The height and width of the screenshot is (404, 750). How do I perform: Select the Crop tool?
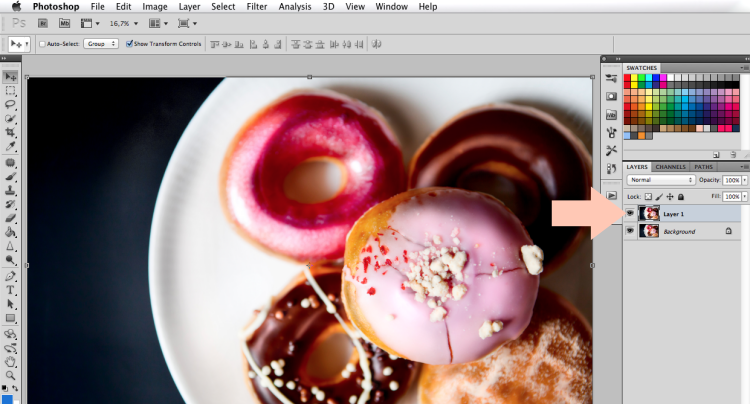[10, 132]
